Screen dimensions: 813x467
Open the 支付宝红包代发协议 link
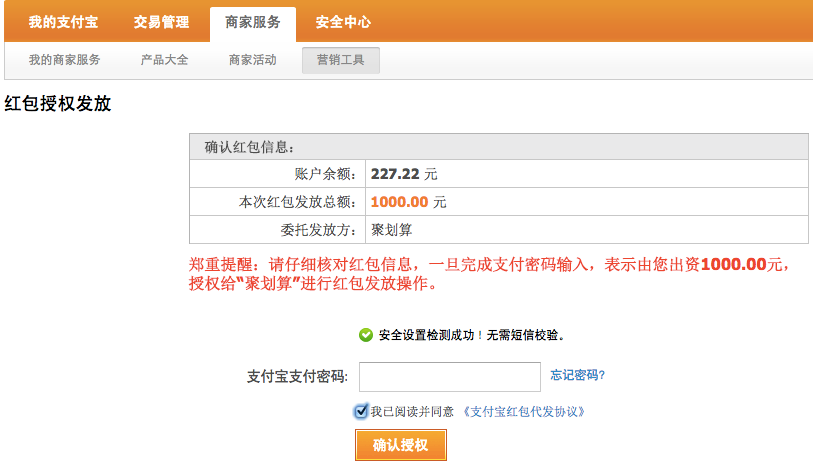[524, 412]
